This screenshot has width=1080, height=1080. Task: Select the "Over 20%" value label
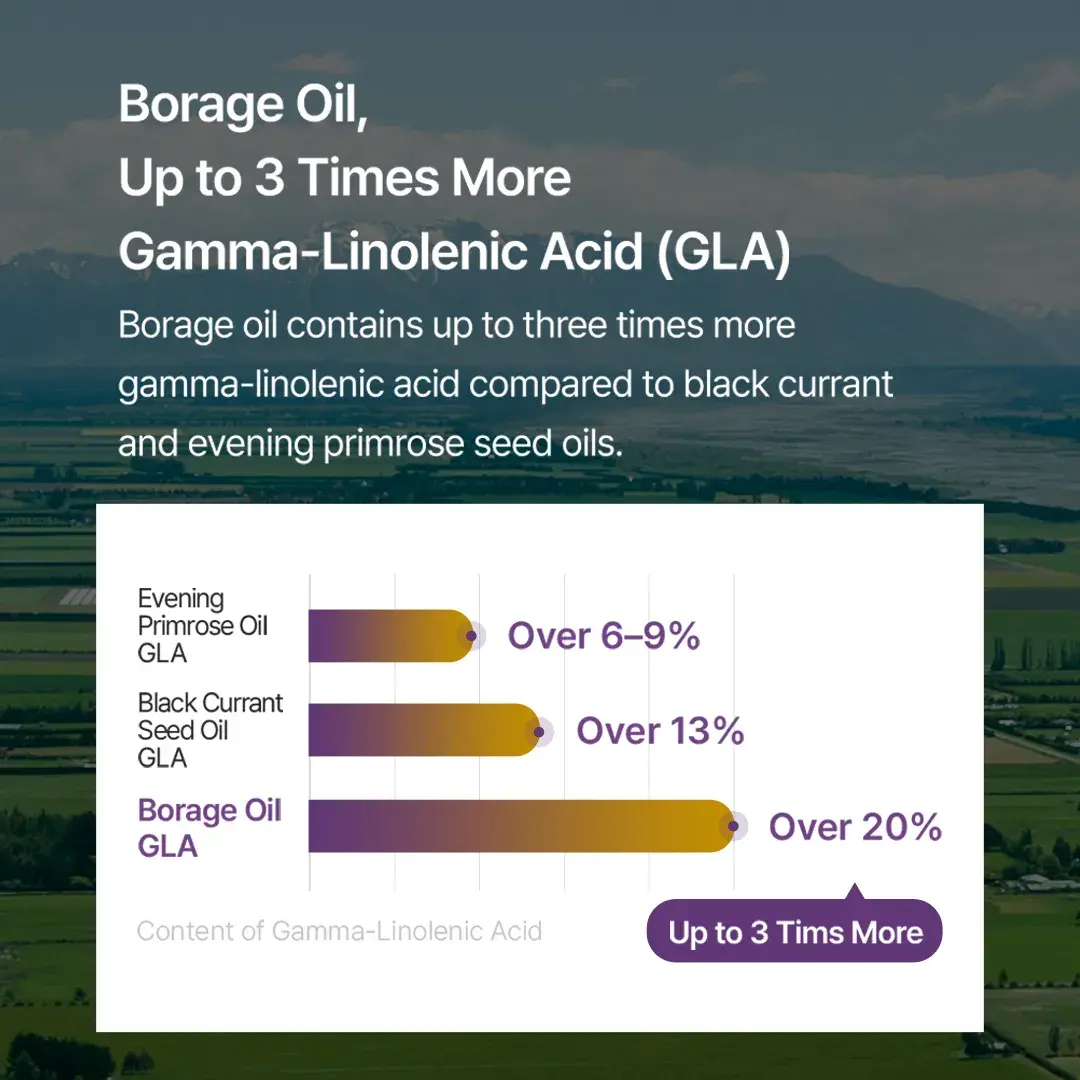855,827
